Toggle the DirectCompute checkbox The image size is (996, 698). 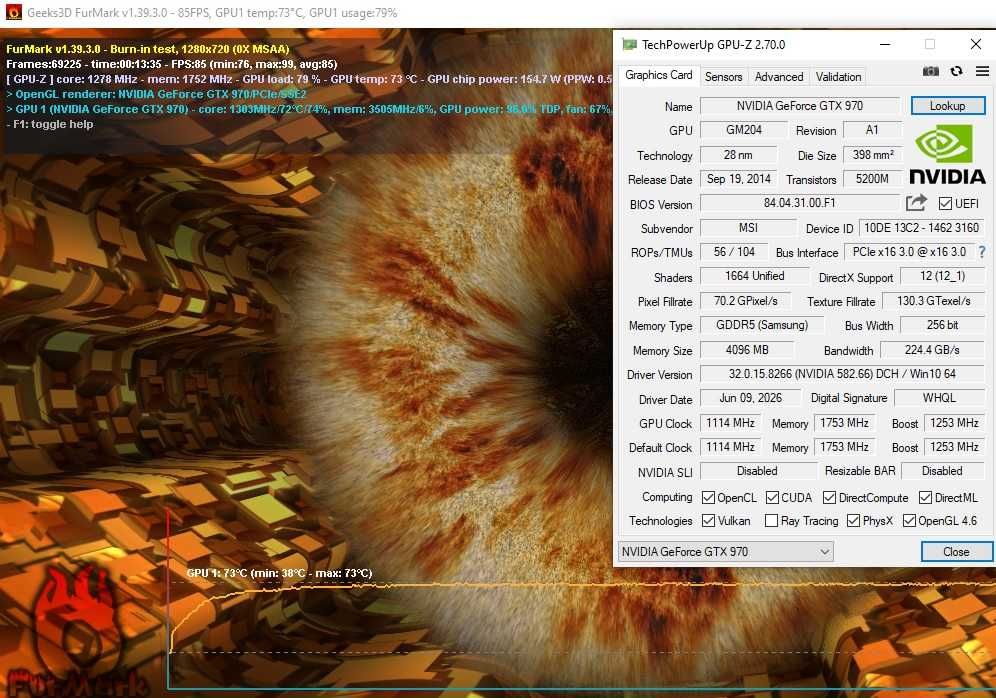829,497
